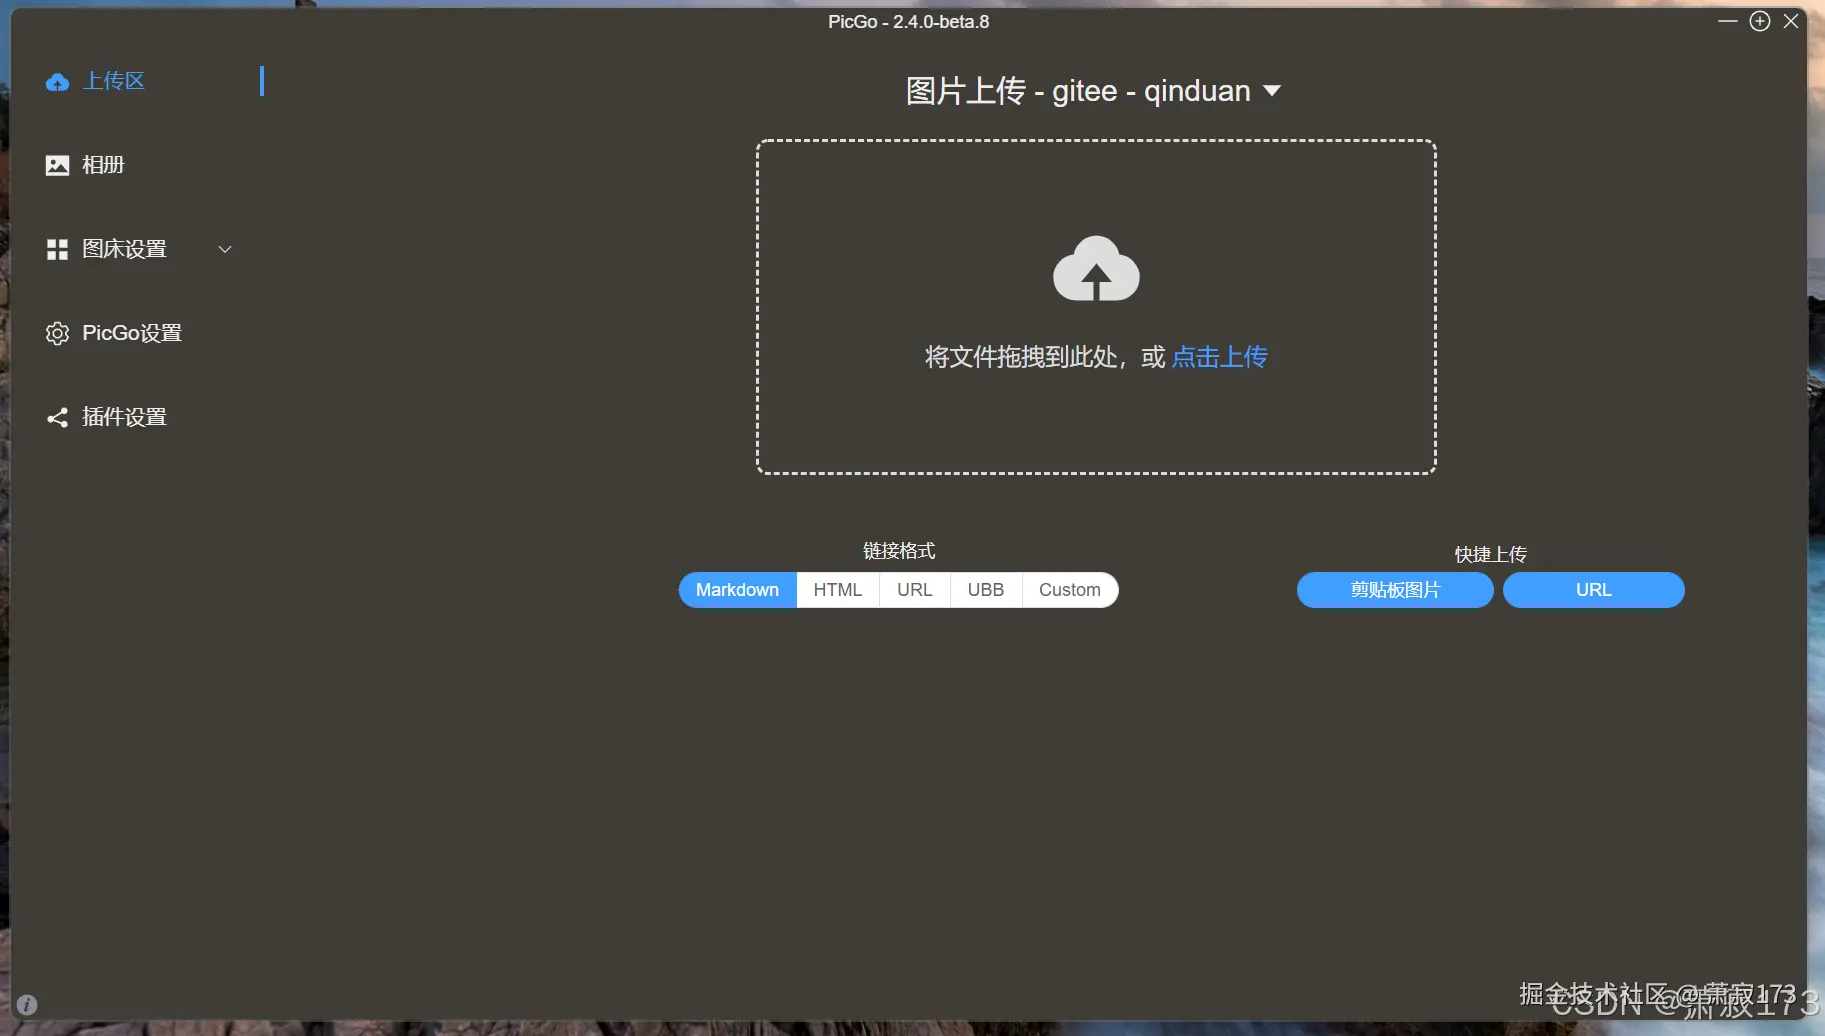This screenshot has height=1036, width=1825.
Task: Switch link format to UBB
Action: coord(985,589)
